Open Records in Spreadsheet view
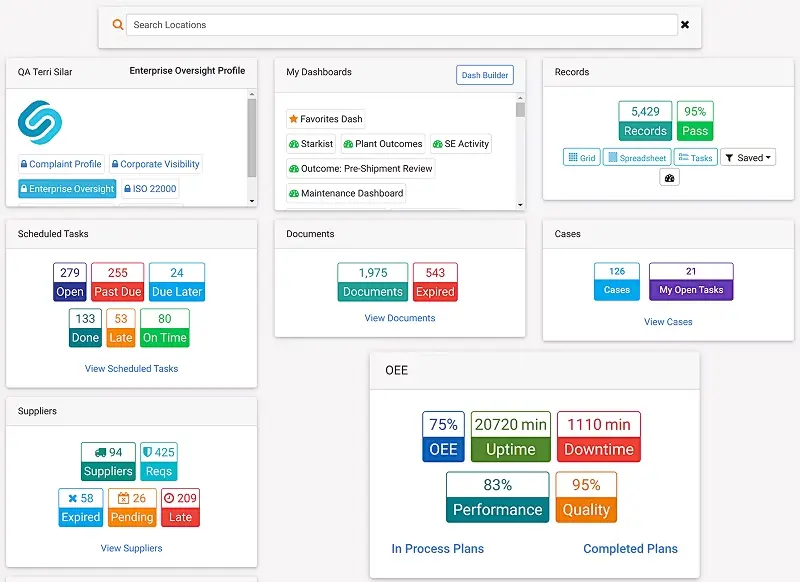This screenshot has width=800, height=582. pos(636,158)
